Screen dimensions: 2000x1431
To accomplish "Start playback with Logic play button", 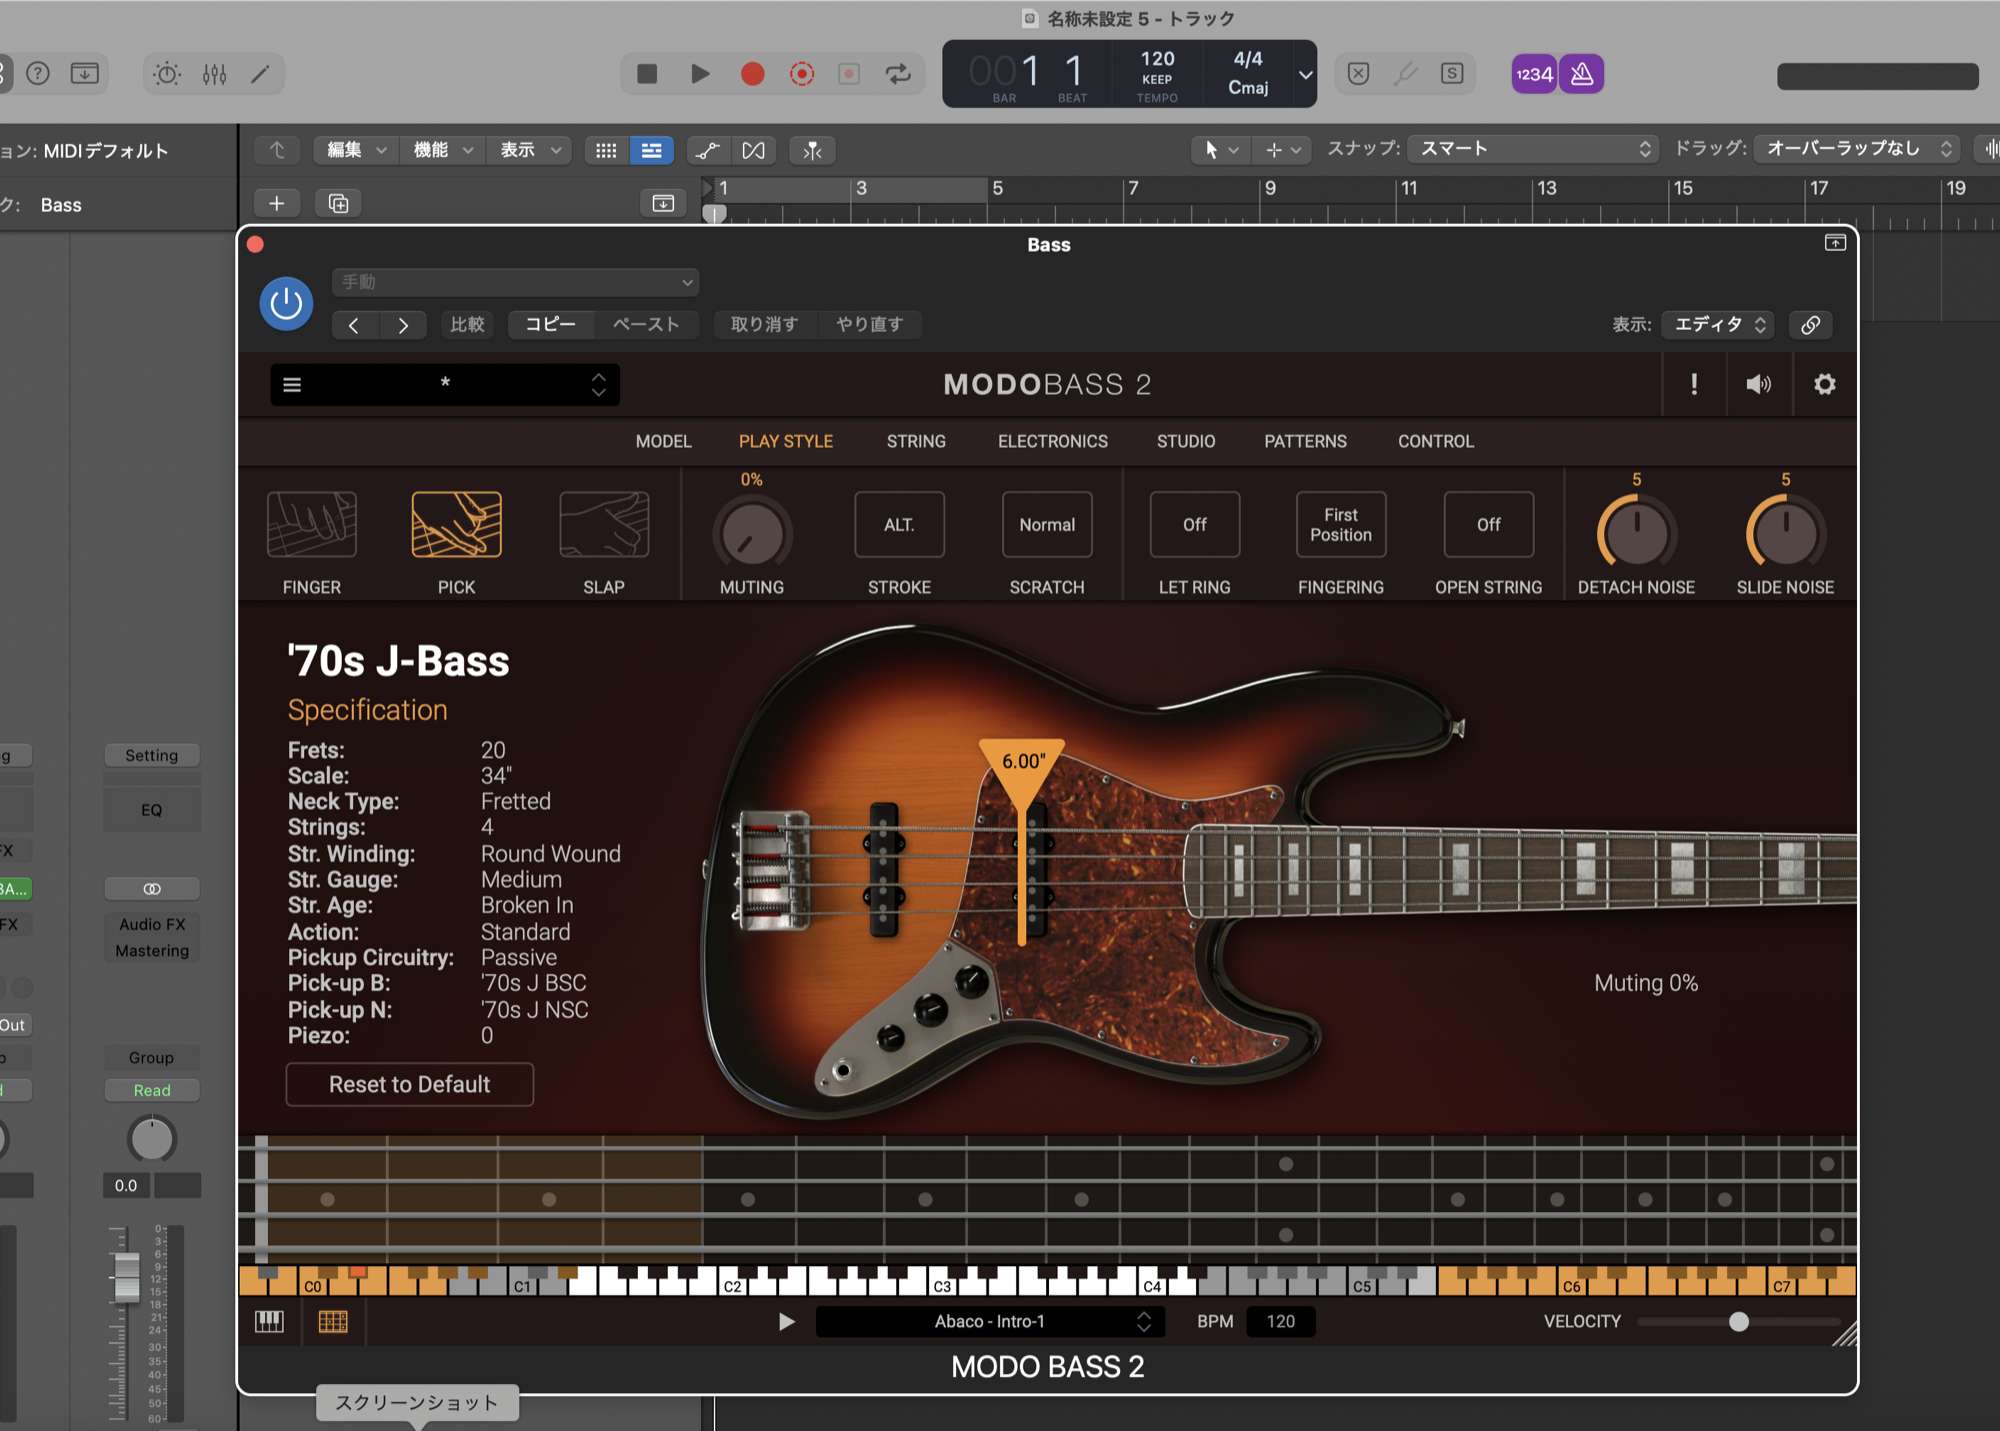I will coord(700,73).
